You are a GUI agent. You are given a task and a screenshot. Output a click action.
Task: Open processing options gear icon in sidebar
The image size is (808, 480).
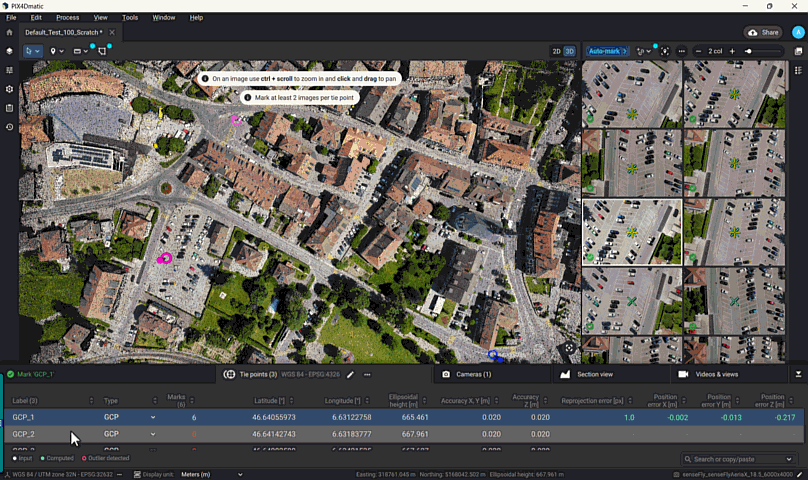[10, 89]
